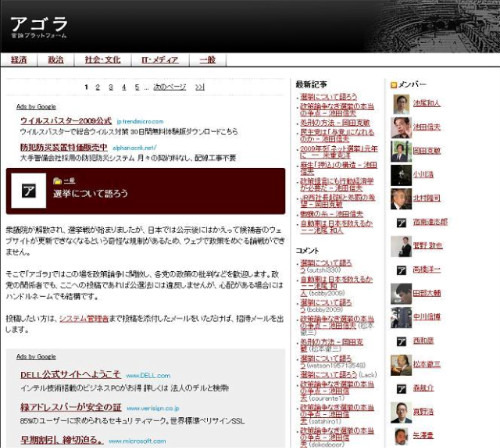Open the 経済 category tab
Viewport: 500px width, 448px height.
pos(19,60)
